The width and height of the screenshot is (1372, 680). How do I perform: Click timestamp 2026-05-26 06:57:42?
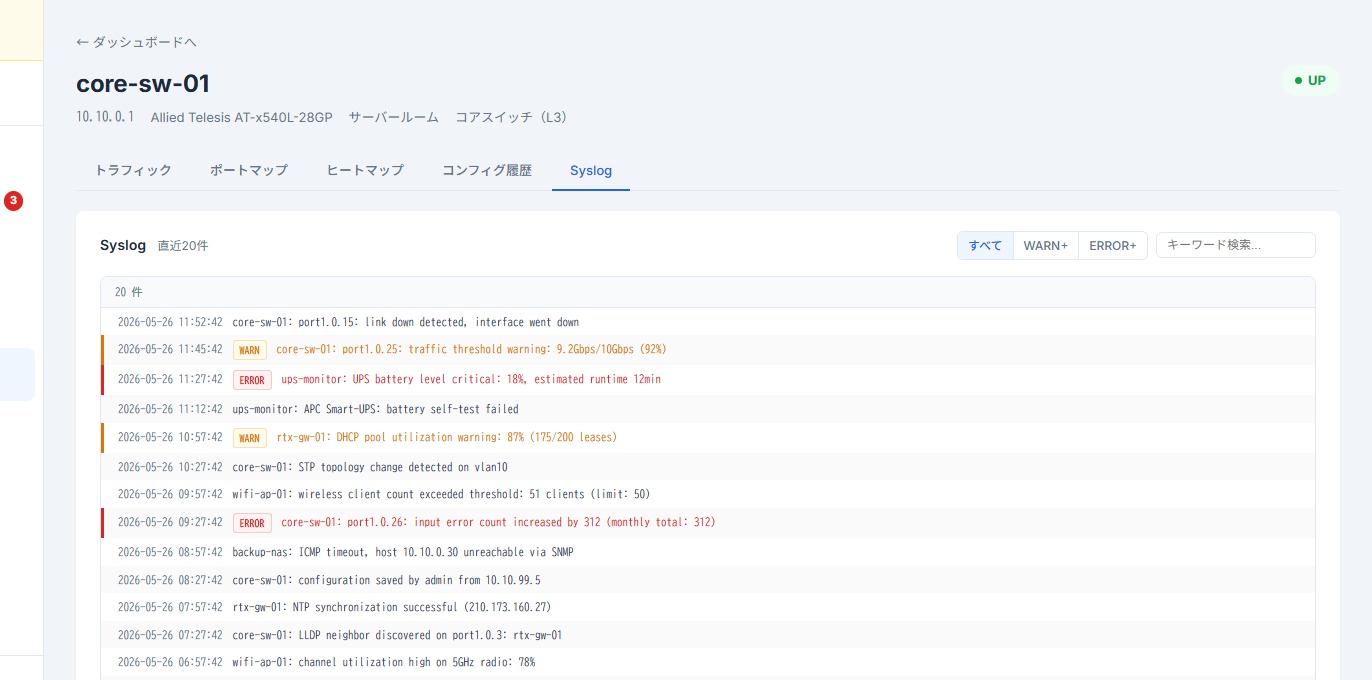[170, 662]
